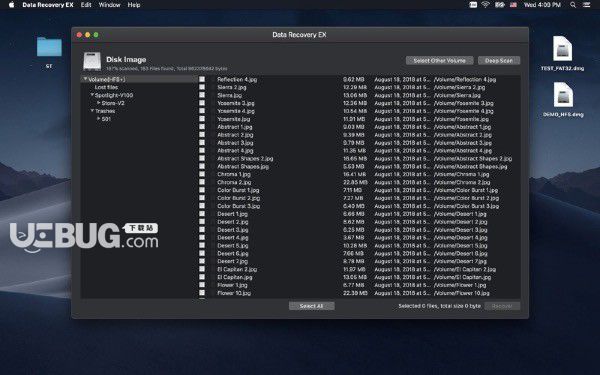The width and height of the screenshot is (600, 375).
Task: Click the file name Desert 3.jpg
Action: [x=233, y=230]
